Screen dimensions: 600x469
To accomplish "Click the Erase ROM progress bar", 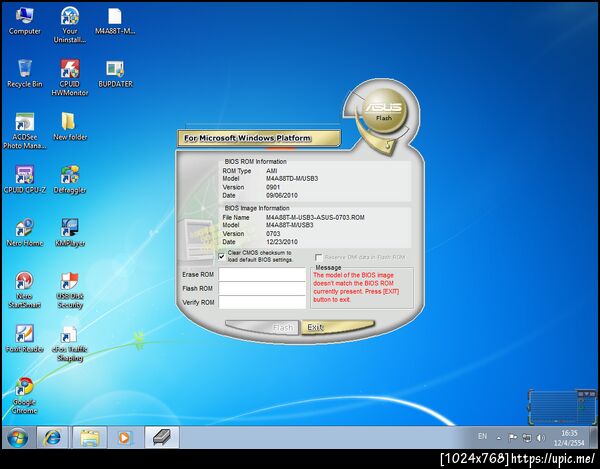I will coord(262,274).
